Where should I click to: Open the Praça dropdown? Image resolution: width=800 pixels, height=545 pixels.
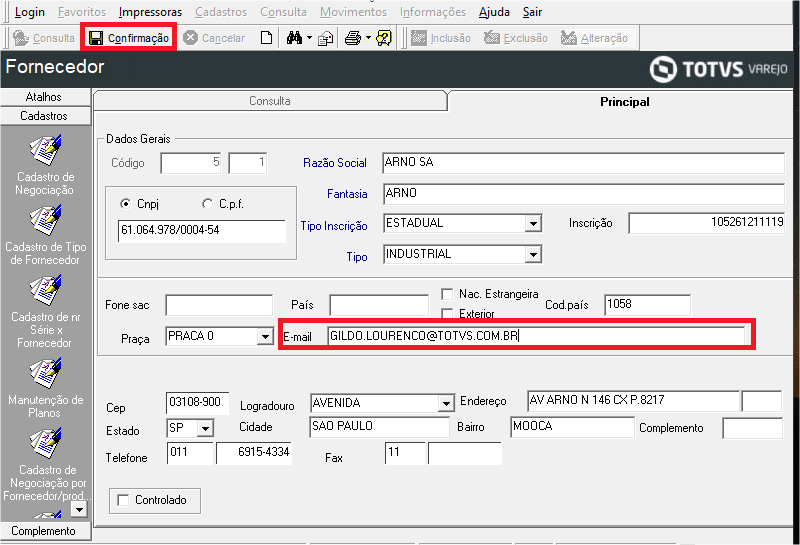(265, 337)
